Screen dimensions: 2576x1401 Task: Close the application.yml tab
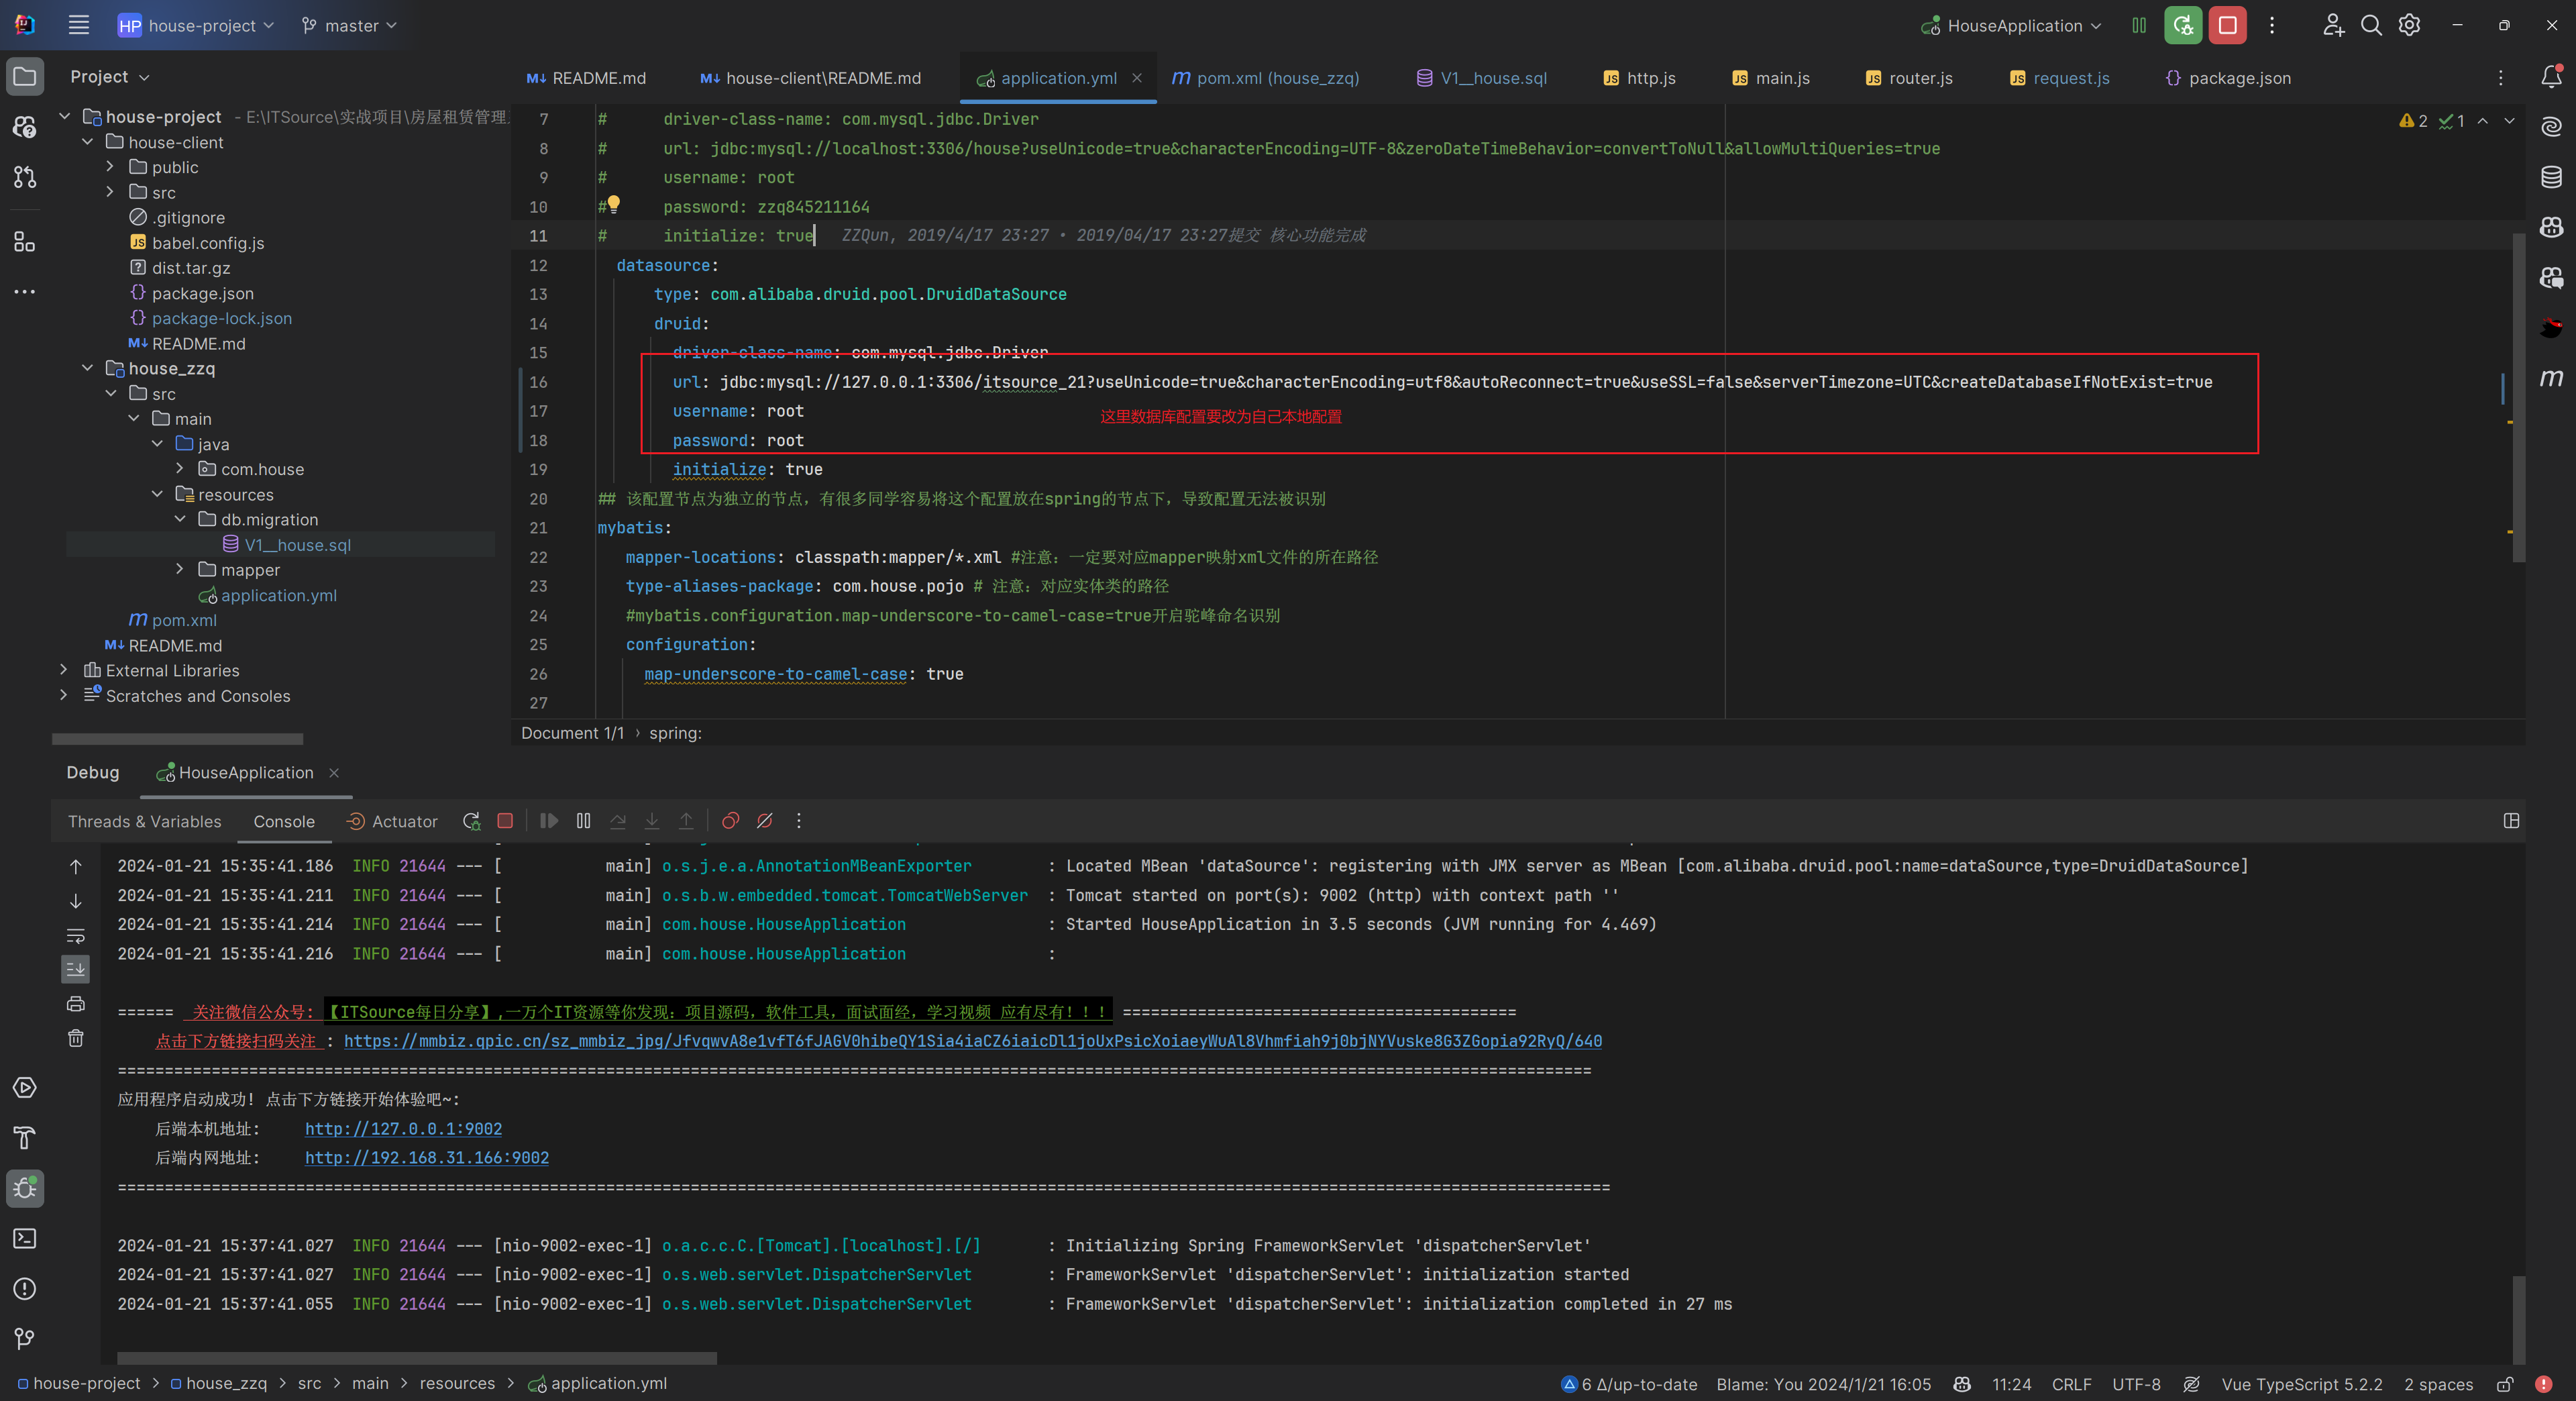(x=1137, y=78)
